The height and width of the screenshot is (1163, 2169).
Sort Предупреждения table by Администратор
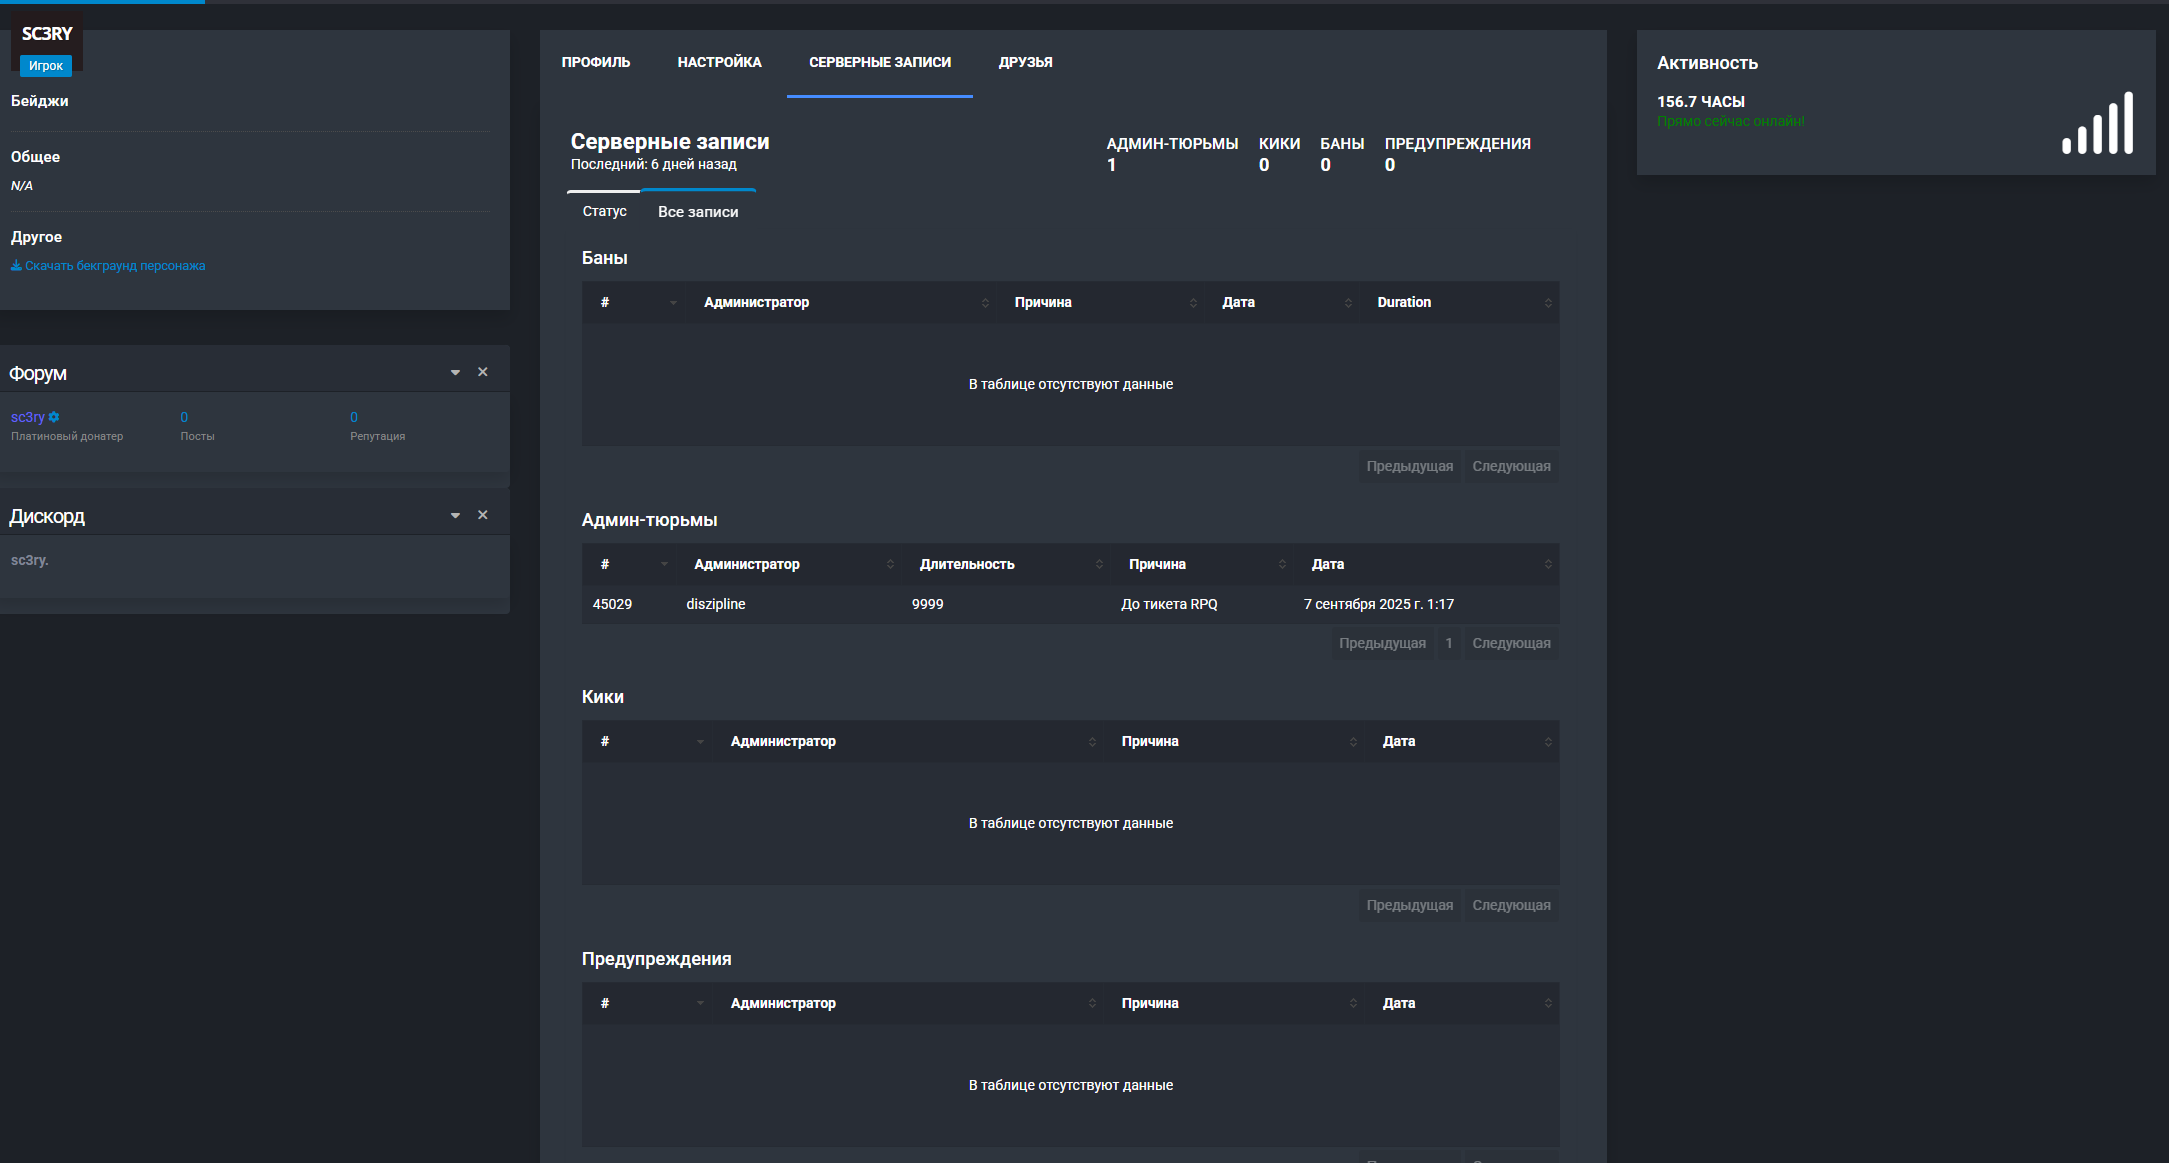(x=910, y=1003)
